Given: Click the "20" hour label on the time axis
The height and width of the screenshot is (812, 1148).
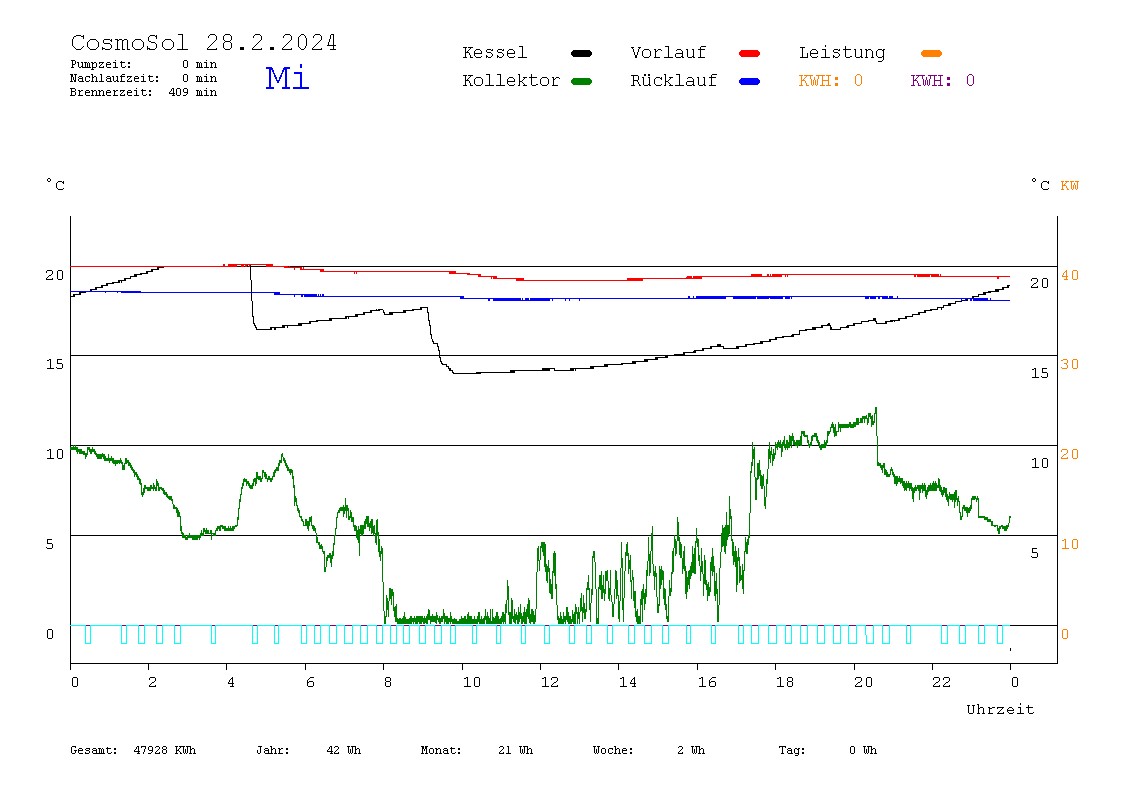Looking at the screenshot, I should pyautogui.click(x=863, y=682).
